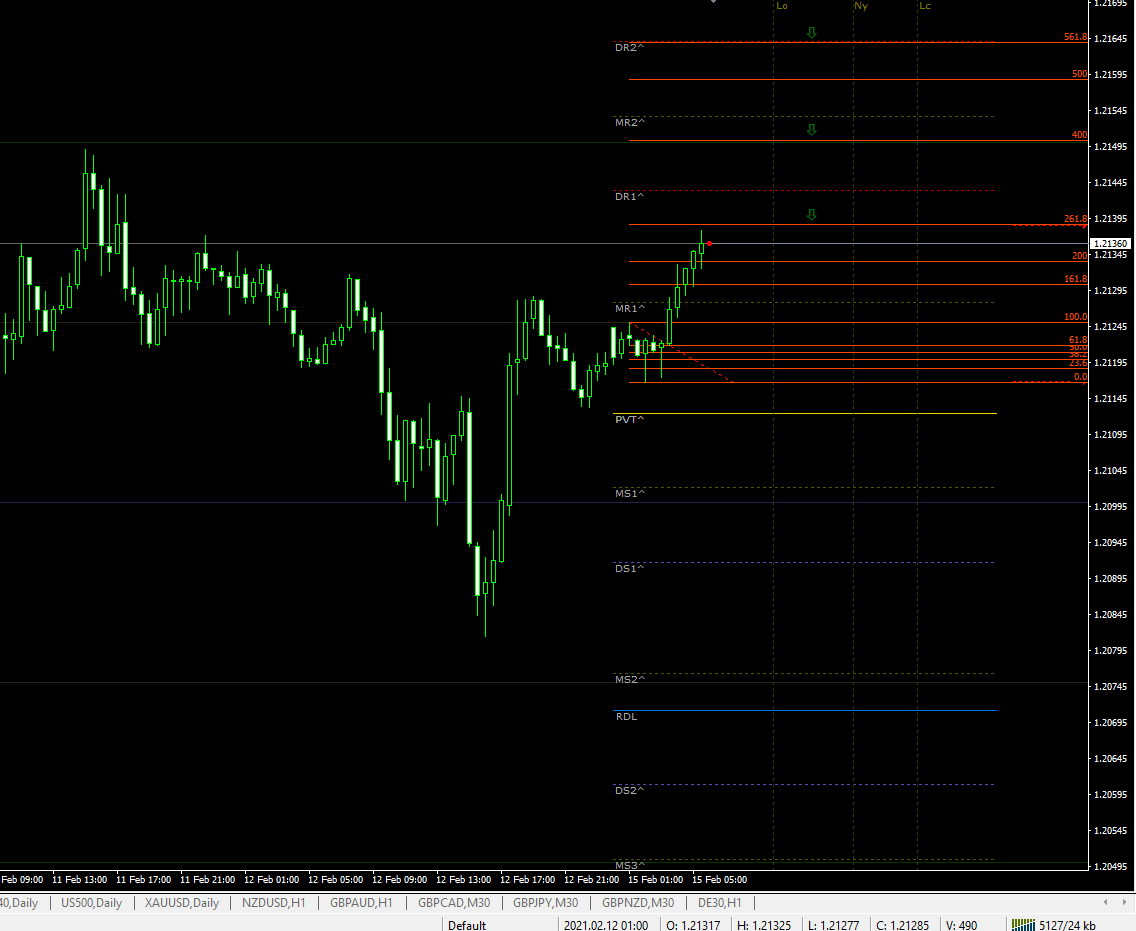Open the XAUUSD,Daily chart tab

[x=184, y=902]
